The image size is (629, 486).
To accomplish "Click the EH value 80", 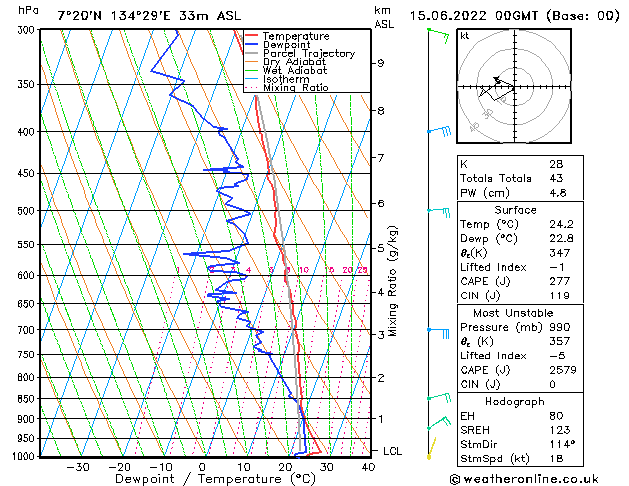I will pyautogui.click(x=556, y=416).
